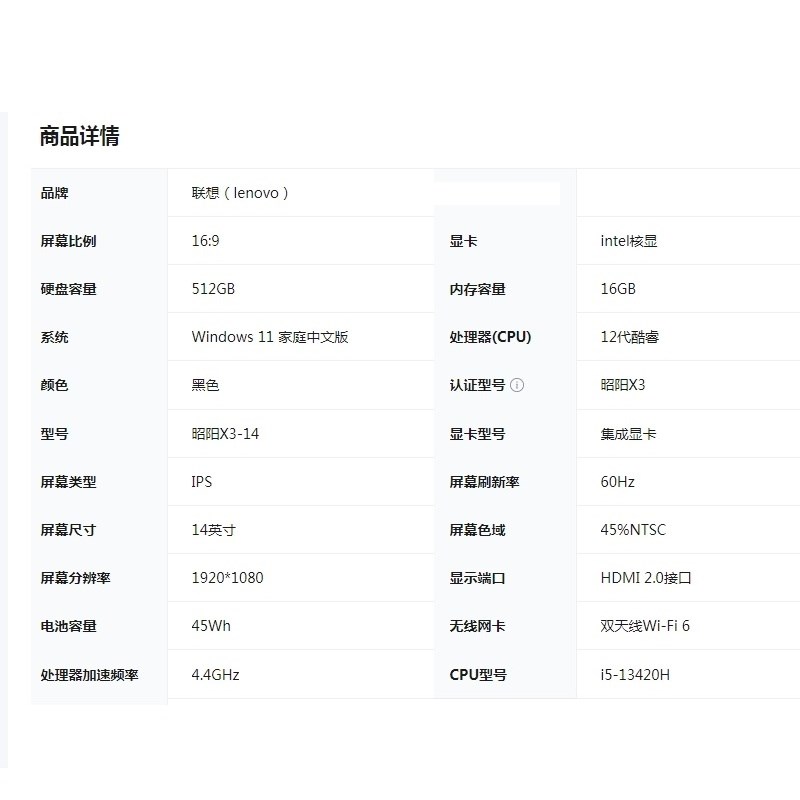Select the 45Wh battery value
The image size is (800, 800).
pyautogui.click(x=211, y=626)
